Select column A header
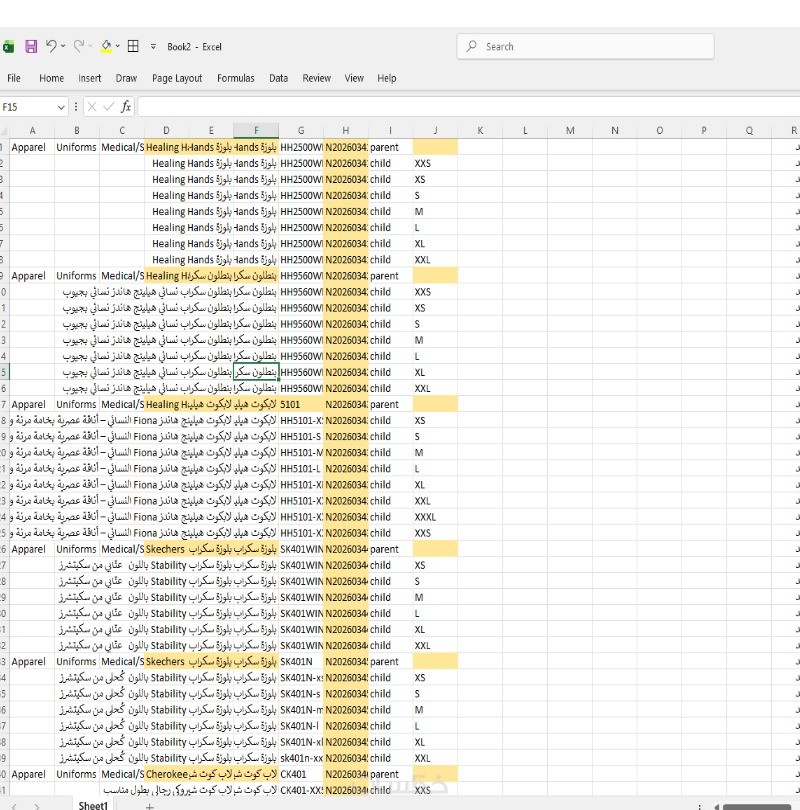The image size is (800, 810). pos(32,131)
